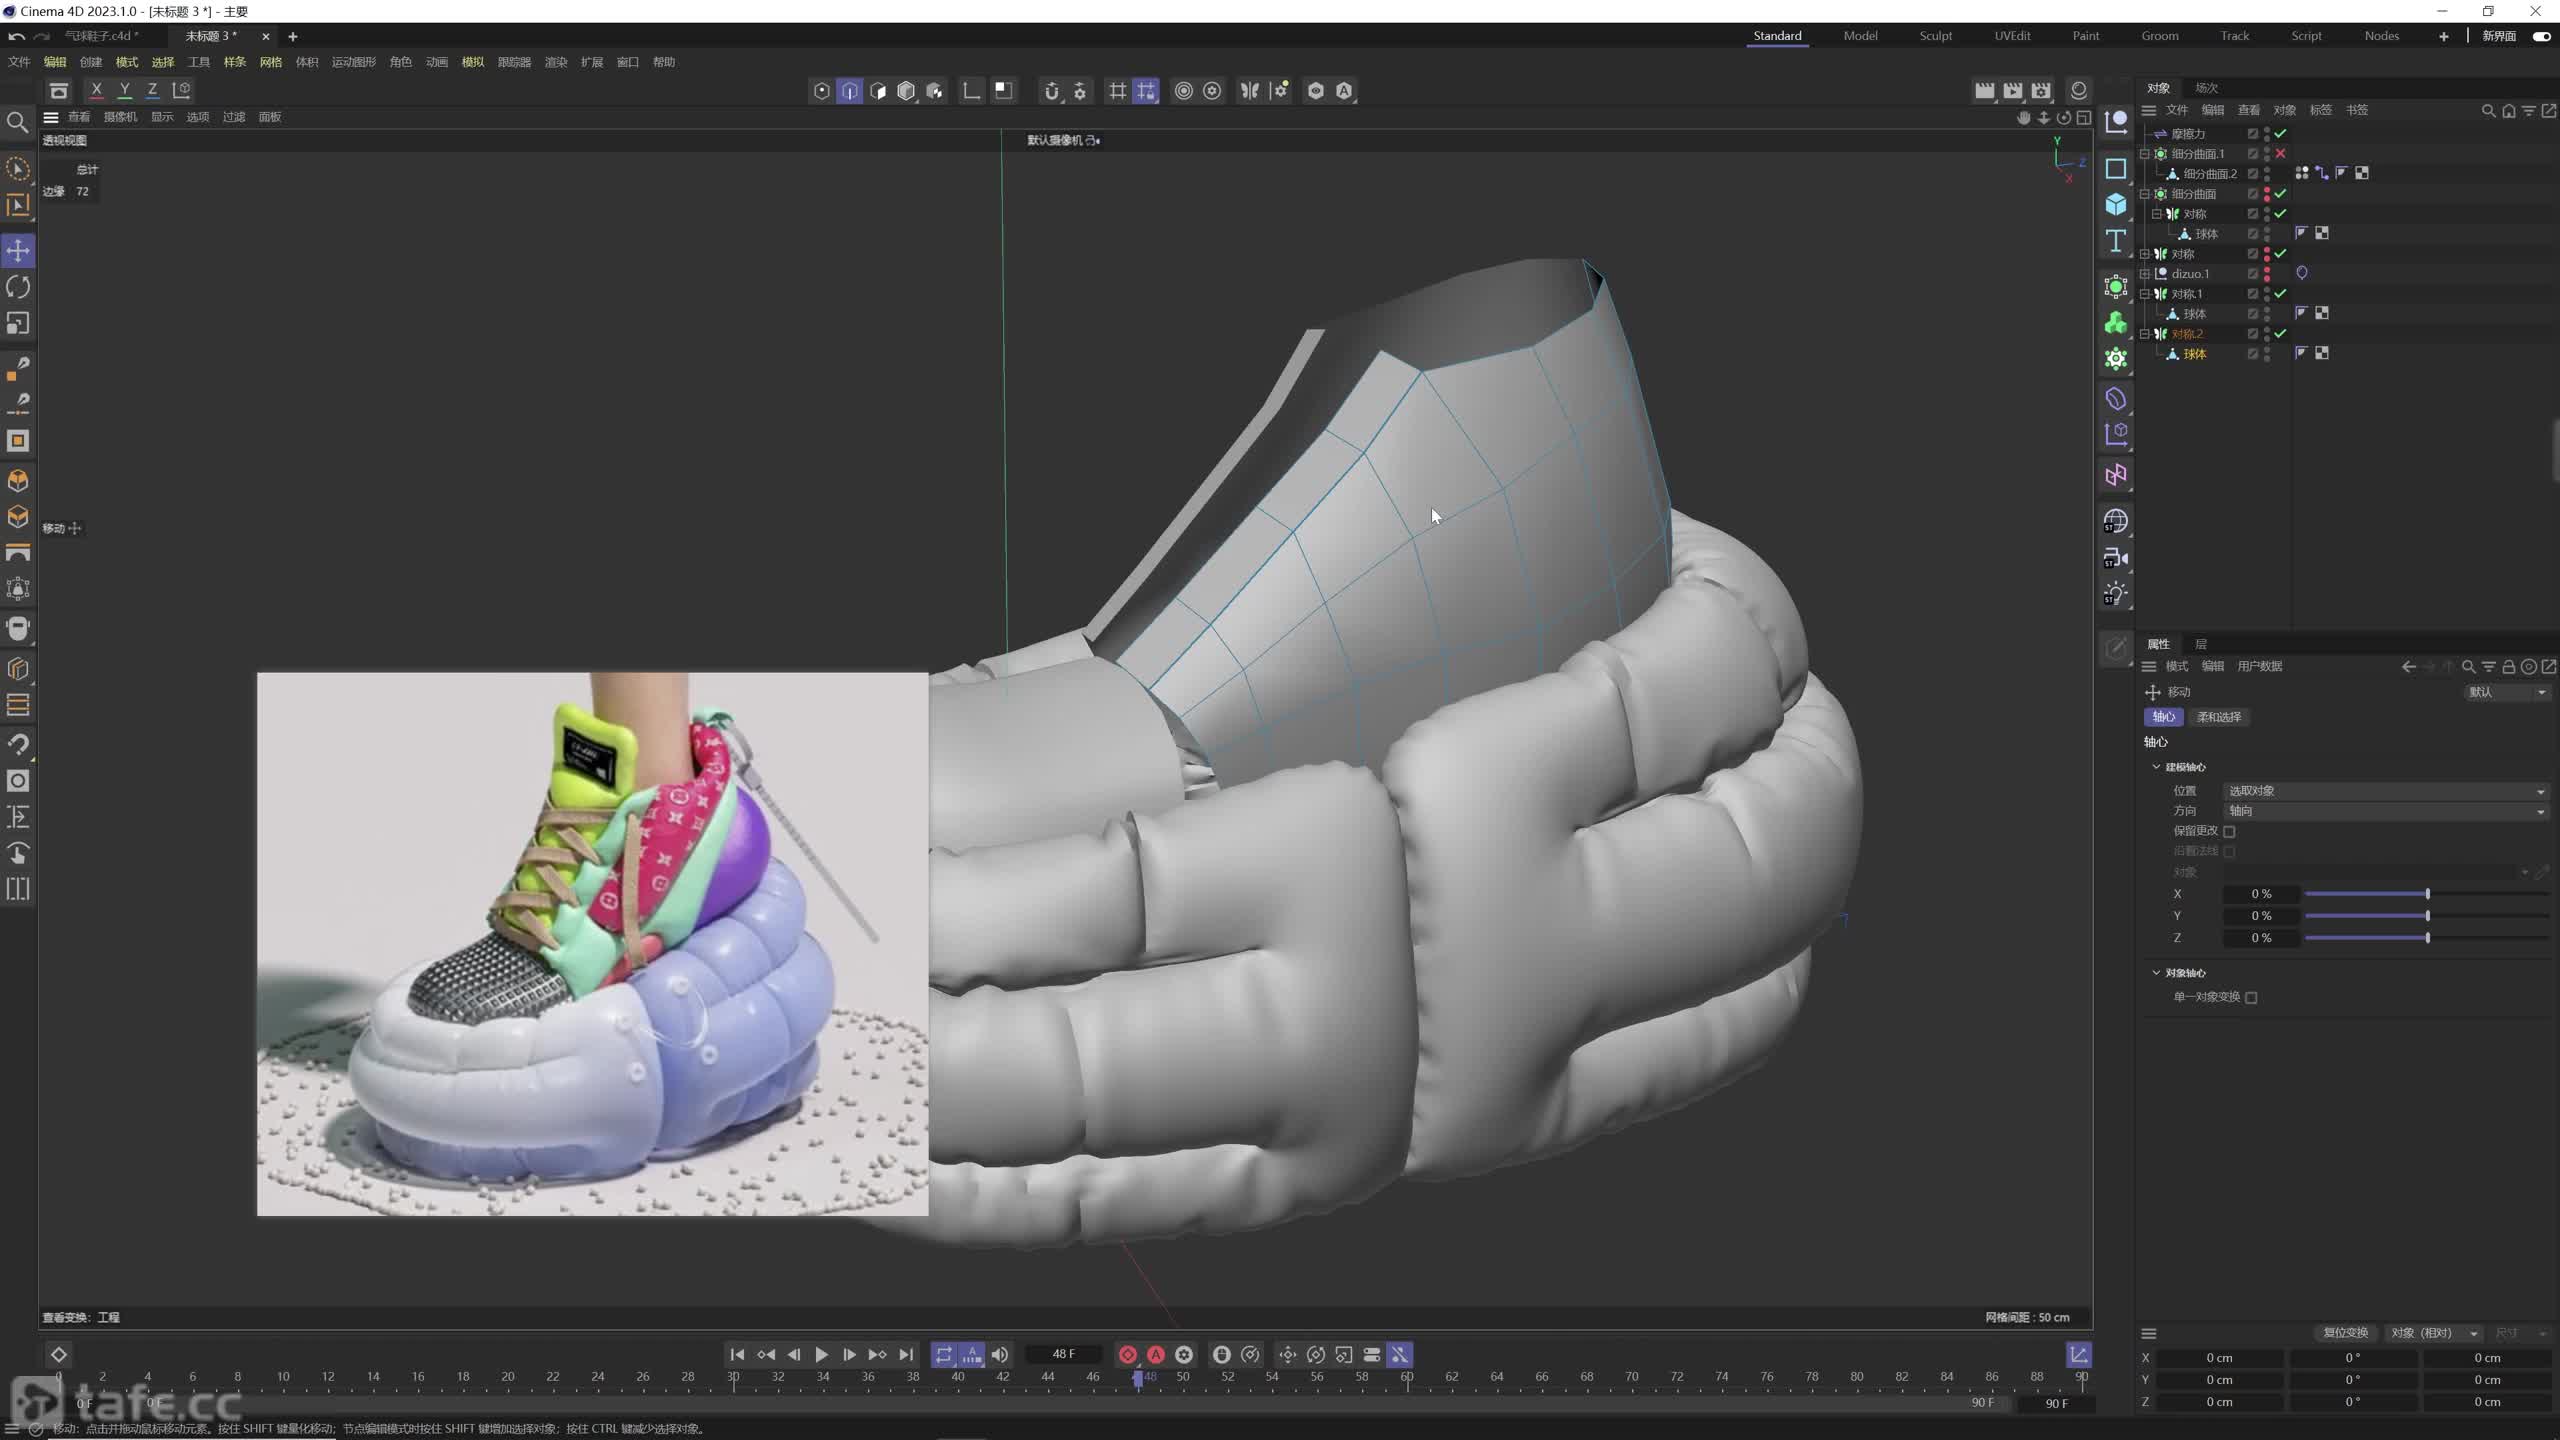Click the Cube primitive icon
The width and height of the screenshot is (2560, 1440).
click(x=2116, y=205)
